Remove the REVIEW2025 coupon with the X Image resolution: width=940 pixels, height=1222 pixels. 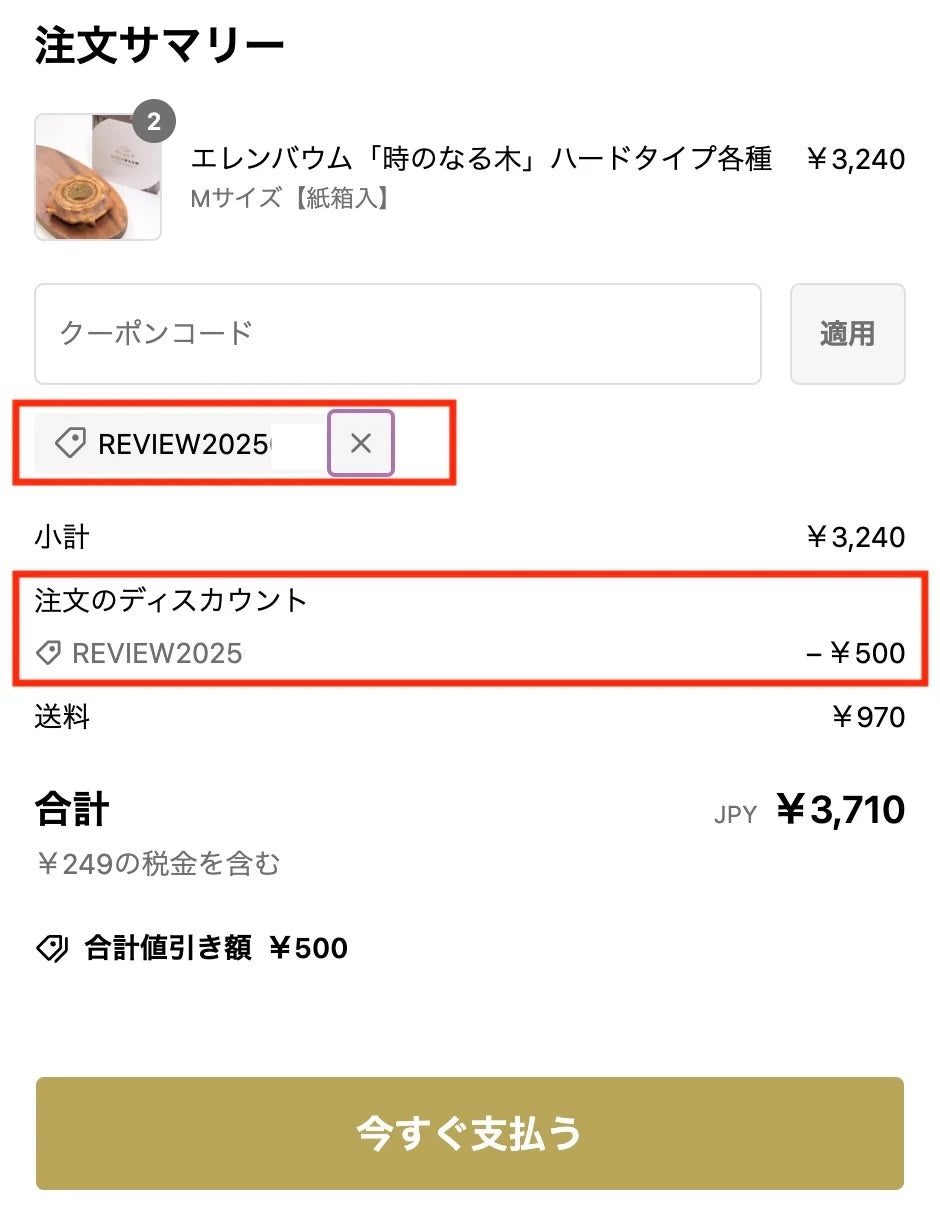click(361, 443)
